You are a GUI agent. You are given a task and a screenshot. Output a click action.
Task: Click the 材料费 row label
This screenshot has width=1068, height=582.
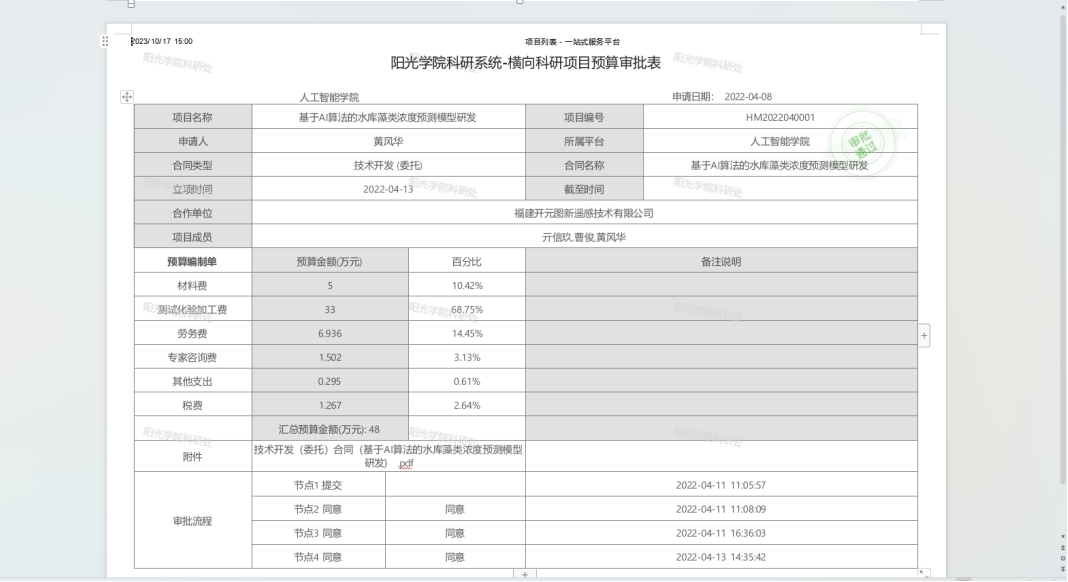coord(193,286)
